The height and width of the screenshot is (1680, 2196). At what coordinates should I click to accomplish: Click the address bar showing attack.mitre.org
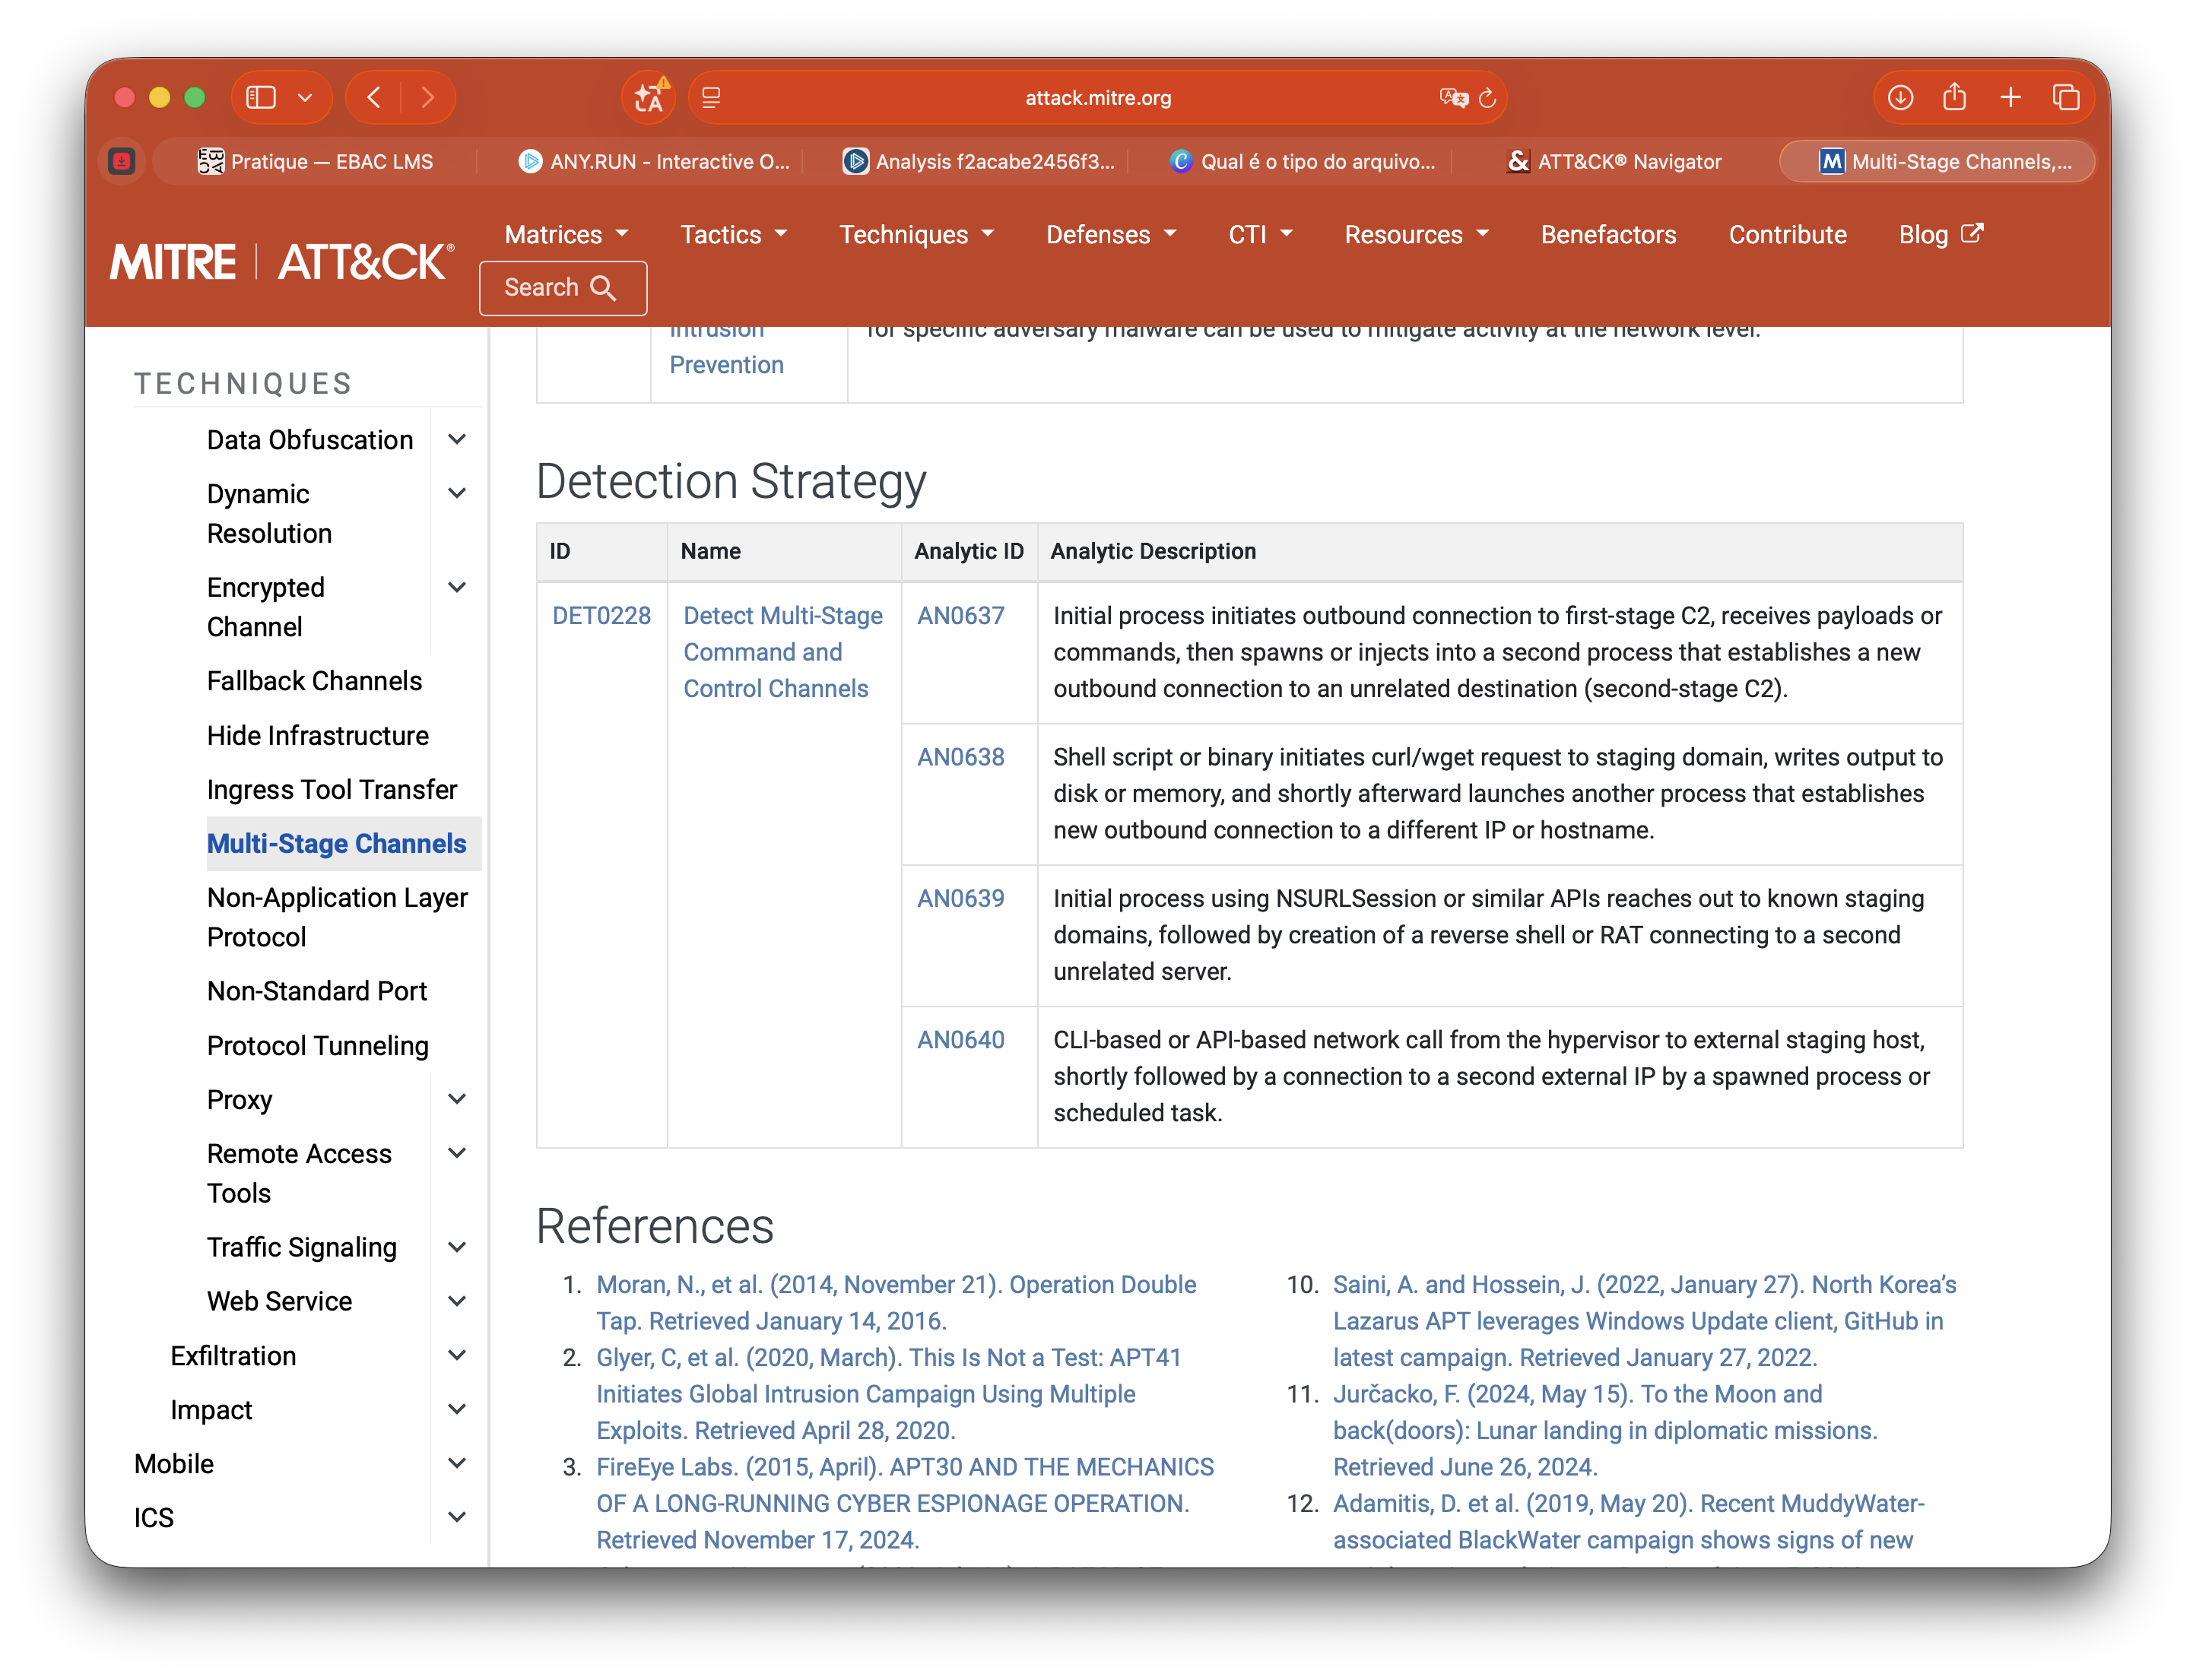click(1098, 97)
